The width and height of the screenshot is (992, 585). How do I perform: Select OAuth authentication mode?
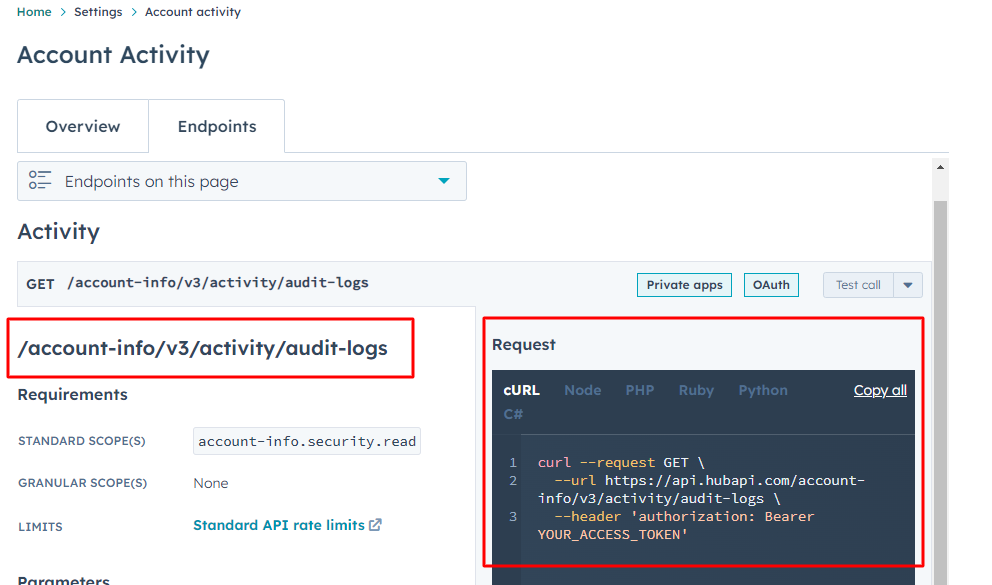pyautogui.click(x=771, y=284)
